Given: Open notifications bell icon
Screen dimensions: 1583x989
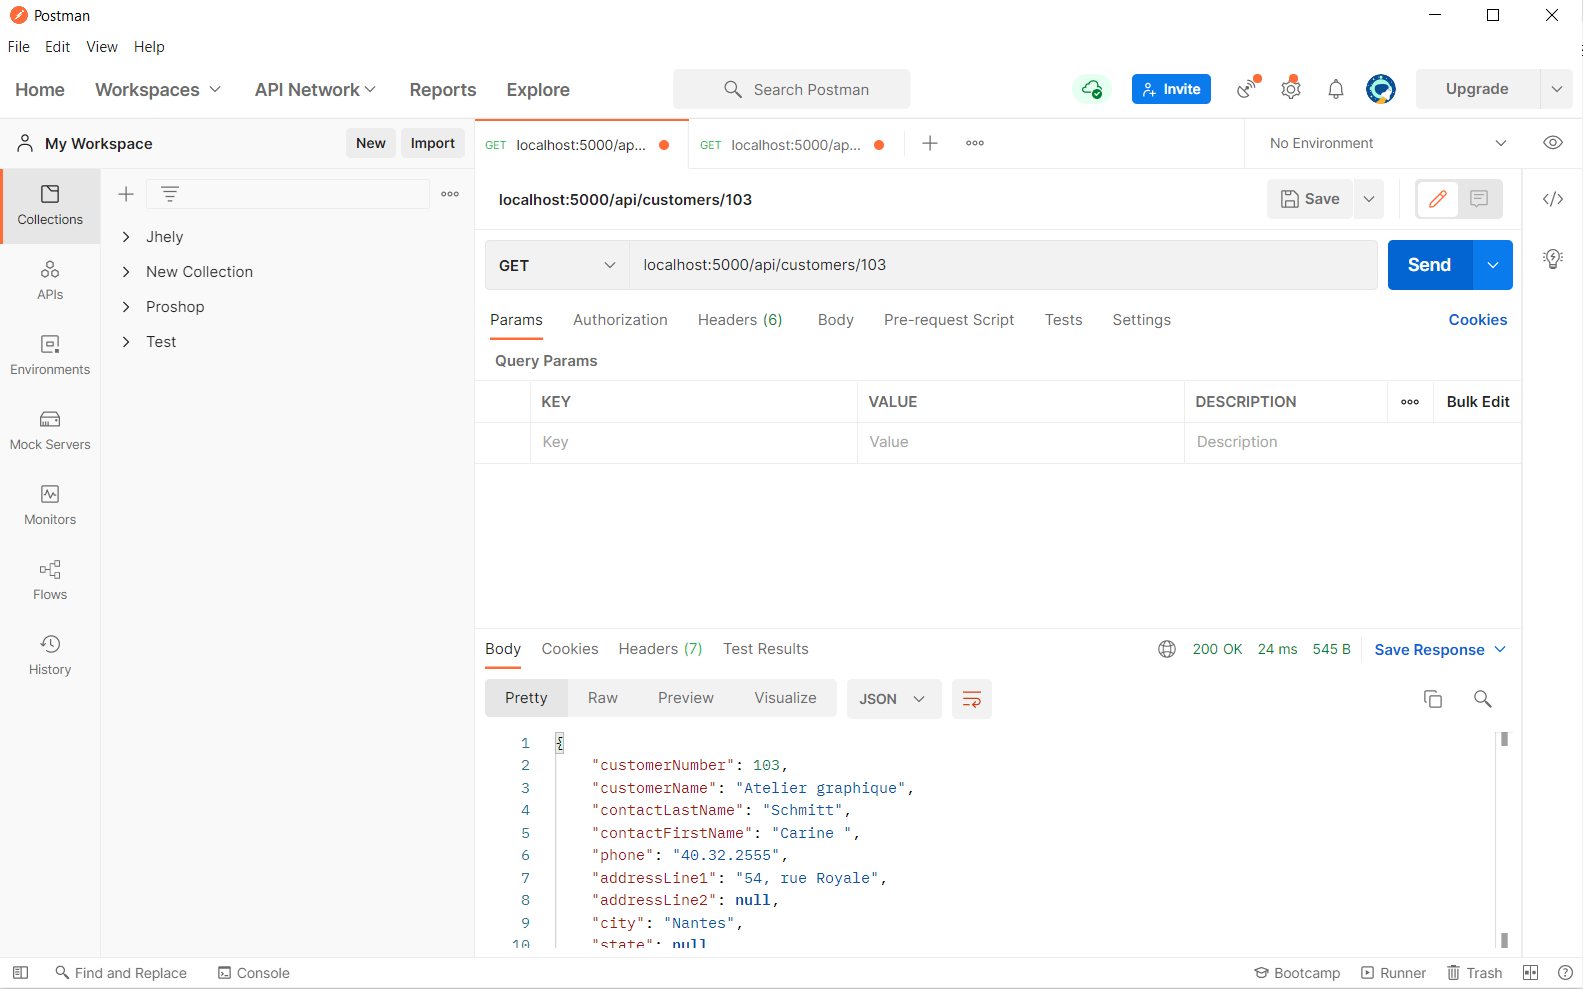Looking at the screenshot, I should tap(1336, 89).
